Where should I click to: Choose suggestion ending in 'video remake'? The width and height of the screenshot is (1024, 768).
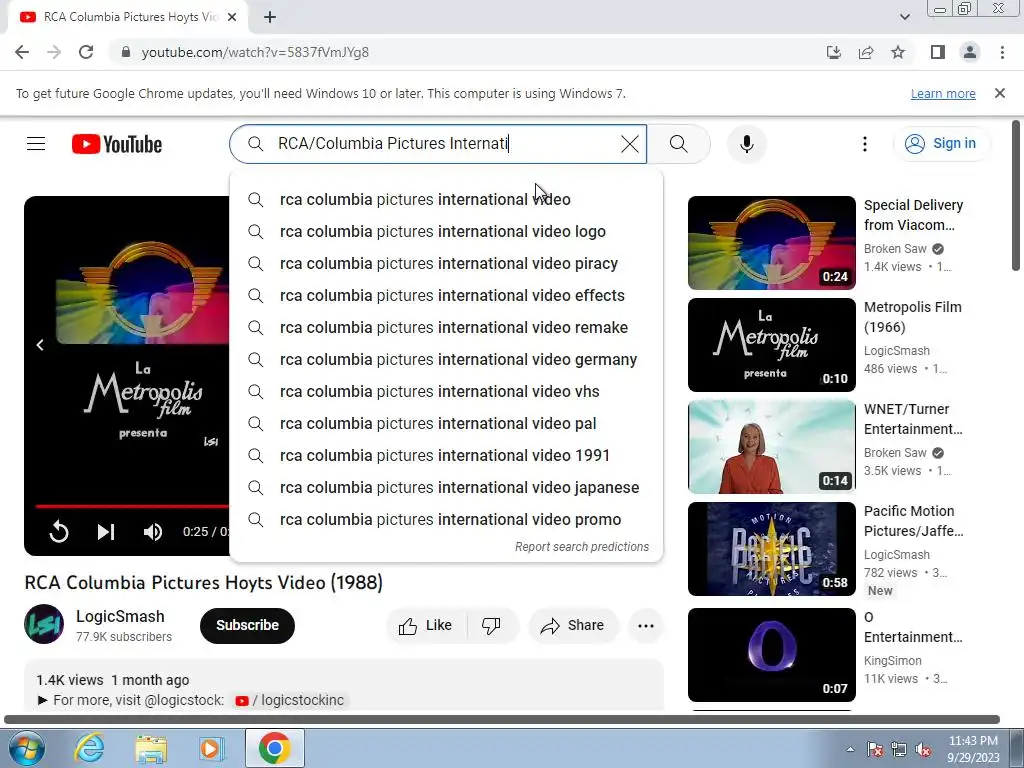(446, 327)
